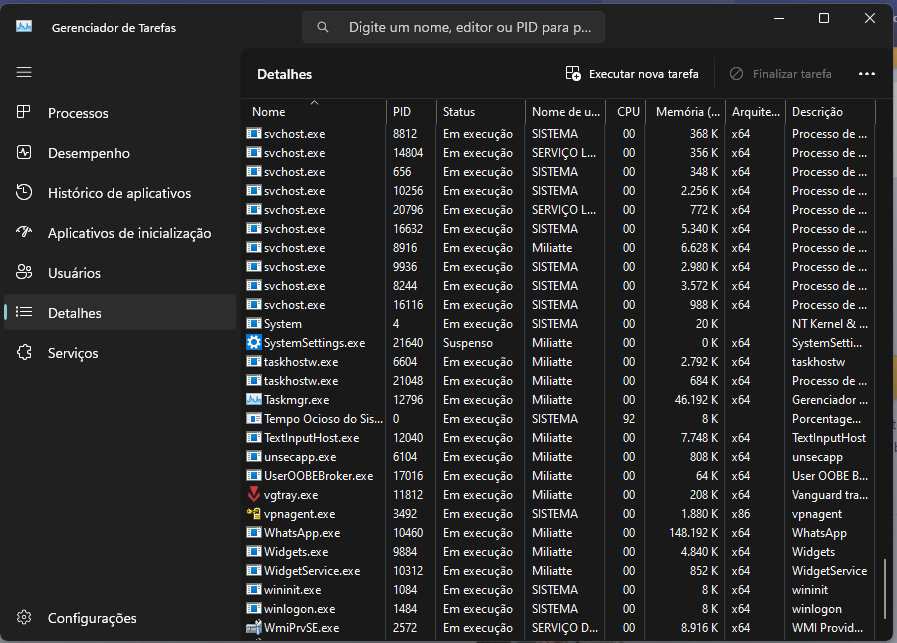The height and width of the screenshot is (643, 897).
Task: Go to Histórico de aplicativos
Action: [x=120, y=193]
